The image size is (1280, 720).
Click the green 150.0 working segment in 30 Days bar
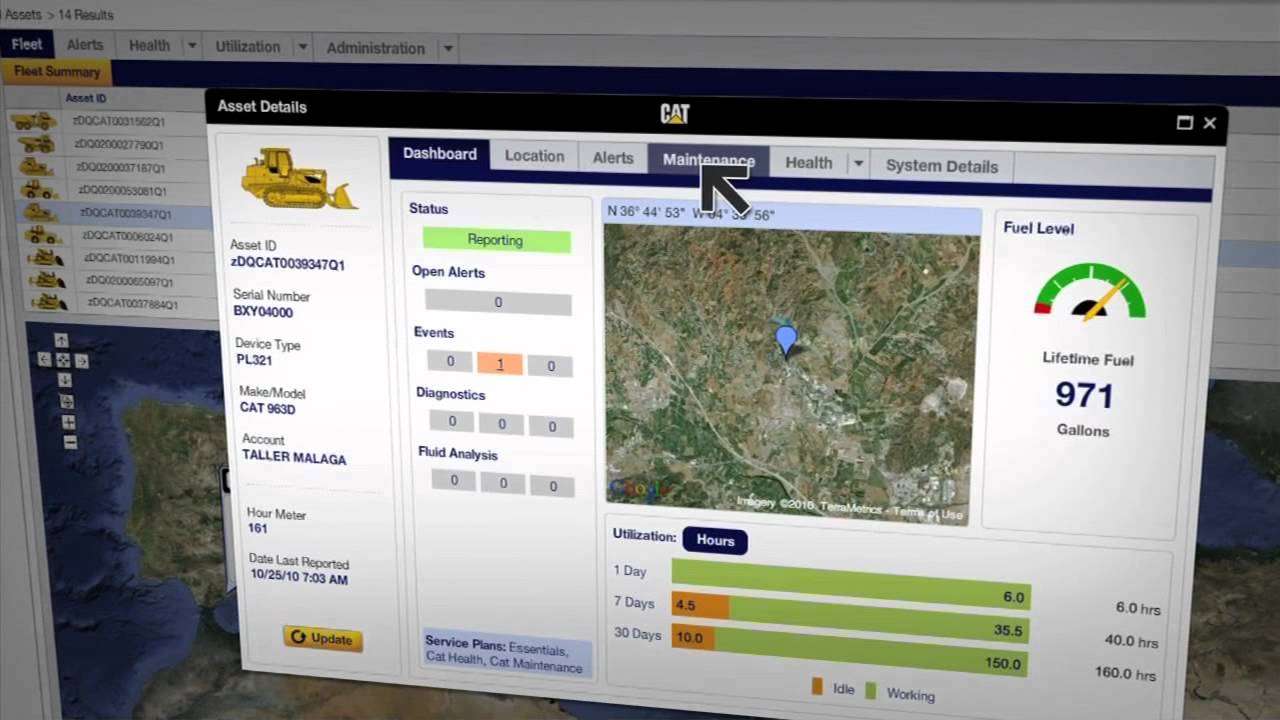[x=869, y=650]
